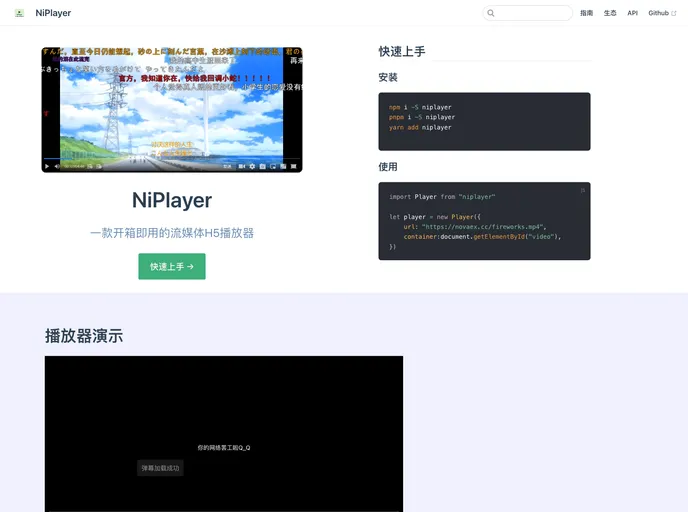
Task: Open the 指南 navigation item
Action: click(586, 13)
